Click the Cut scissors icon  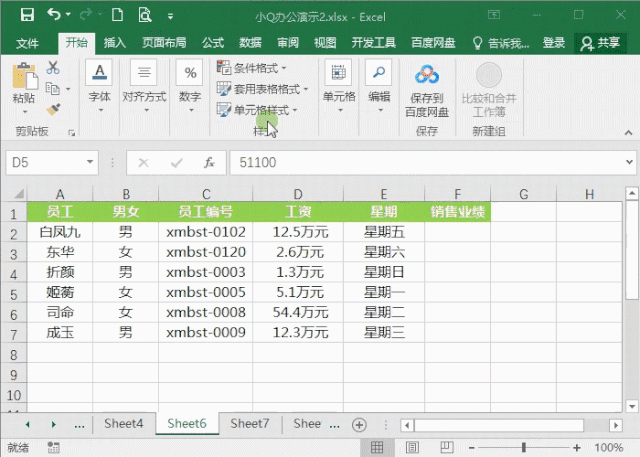[x=53, y=68]
